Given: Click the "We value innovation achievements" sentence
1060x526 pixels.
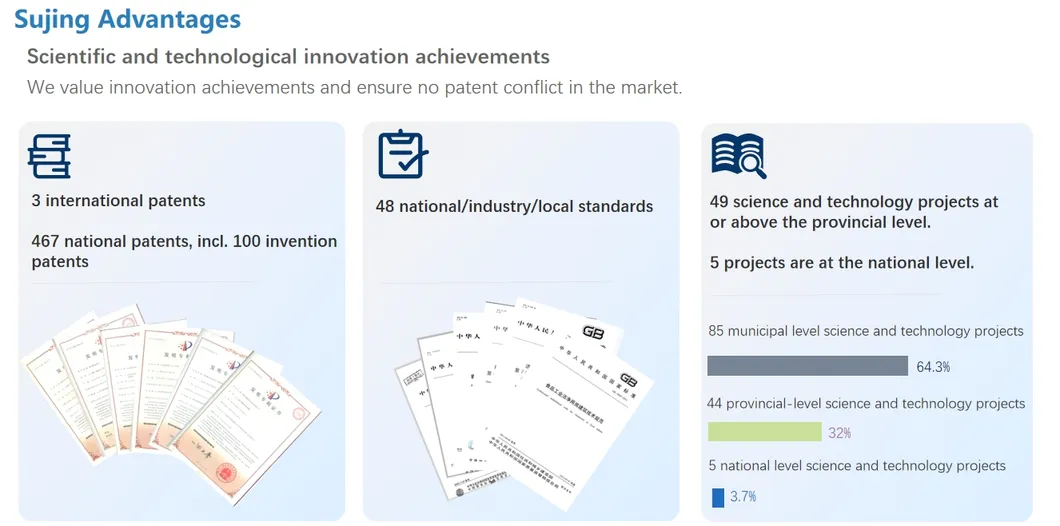Looking at the screenshot, I should point(354,87).
